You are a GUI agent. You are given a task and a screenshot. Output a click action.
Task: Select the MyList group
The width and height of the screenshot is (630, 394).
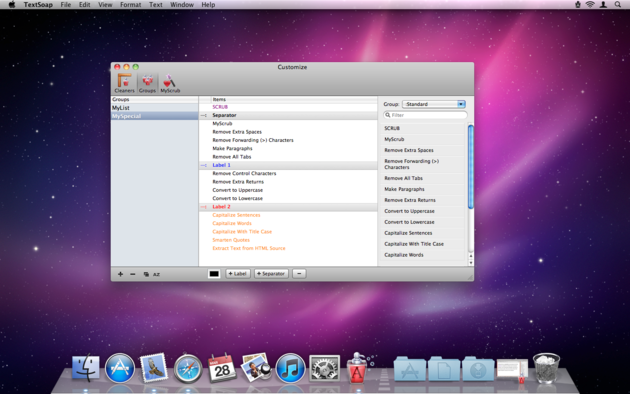coord(154,108)
